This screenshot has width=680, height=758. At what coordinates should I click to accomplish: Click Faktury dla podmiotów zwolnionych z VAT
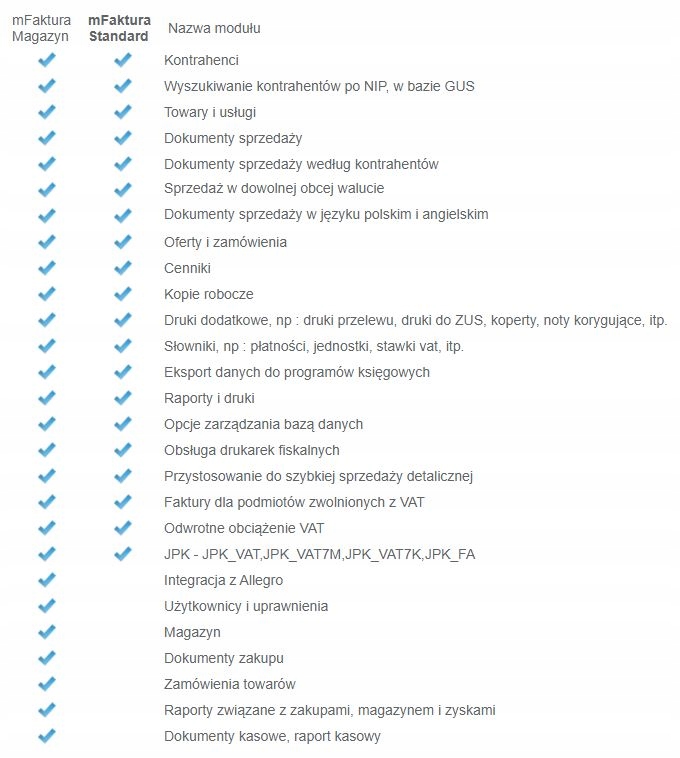(x=303, y=502)
